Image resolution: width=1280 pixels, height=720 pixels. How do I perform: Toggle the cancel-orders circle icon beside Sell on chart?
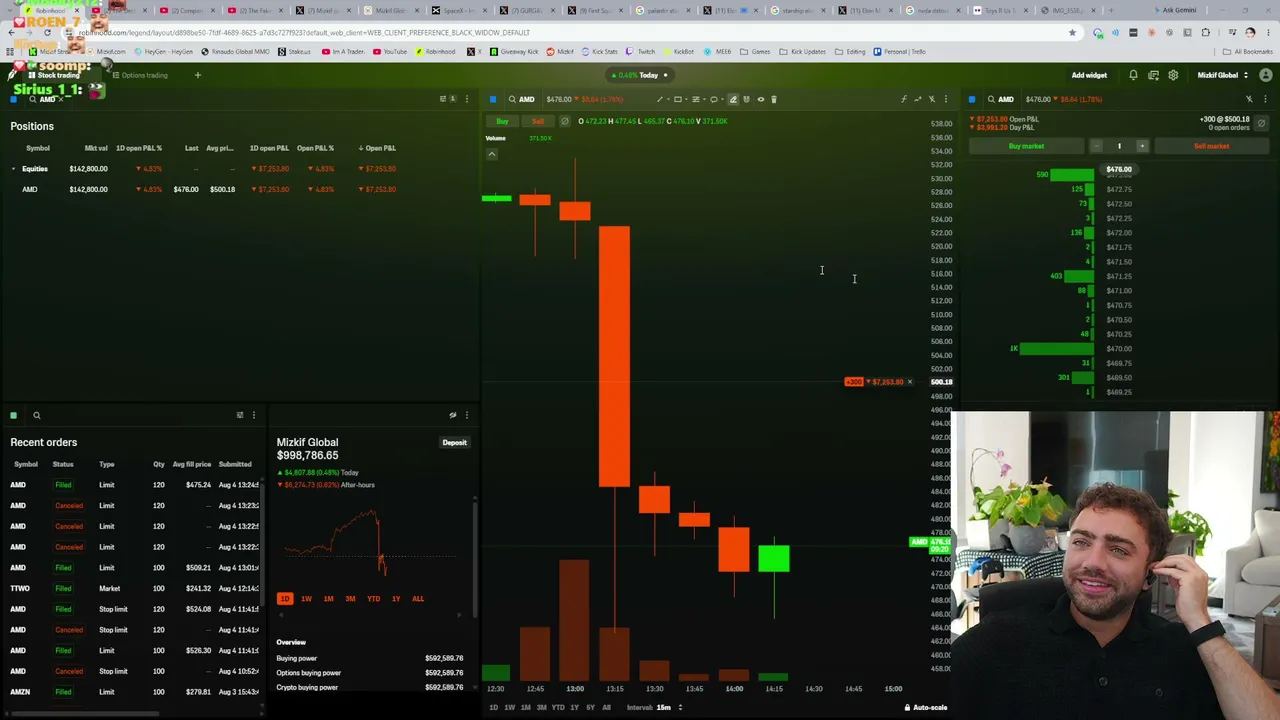(565, 121)
